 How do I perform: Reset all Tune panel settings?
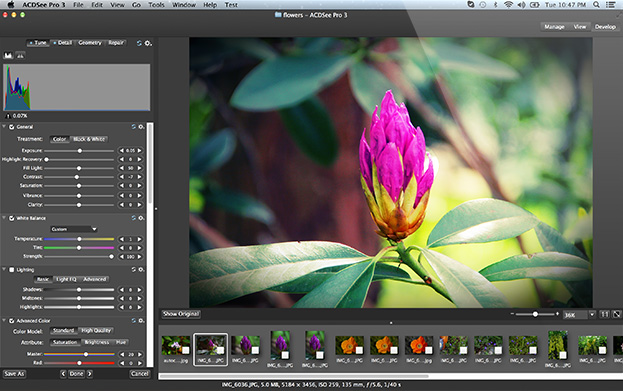[x=139, y=43]
